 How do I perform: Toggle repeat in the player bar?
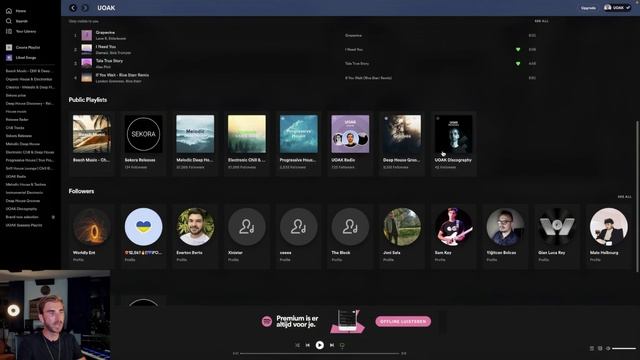click(342, 345)
